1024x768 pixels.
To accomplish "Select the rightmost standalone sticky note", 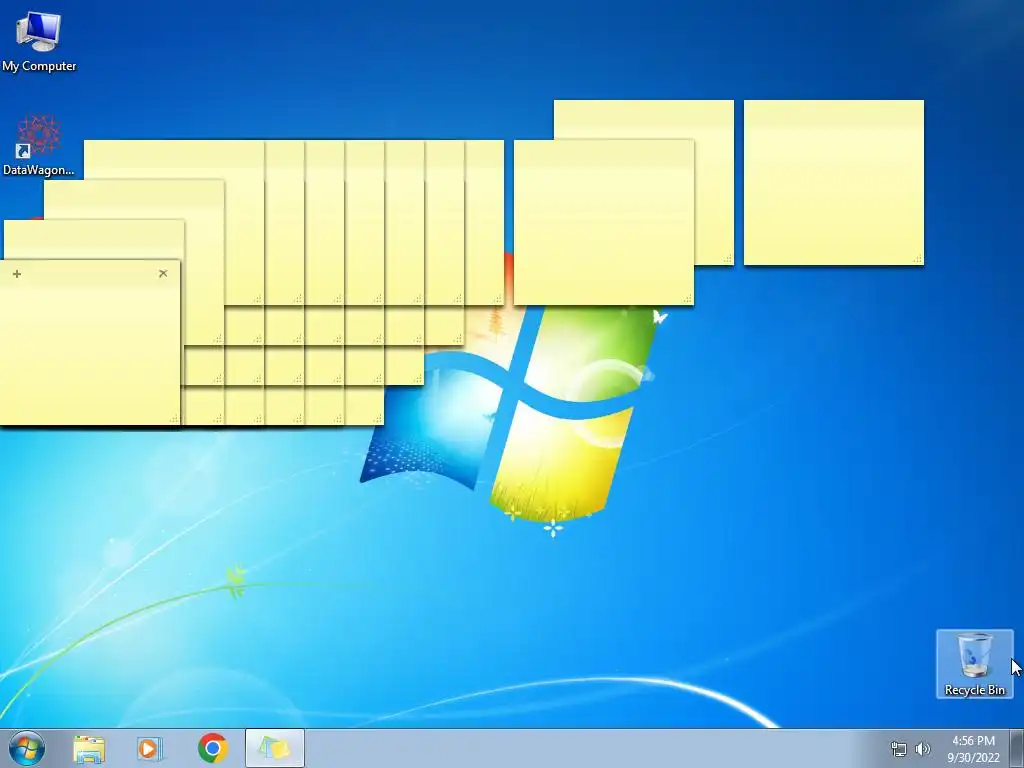I will tap(834, 182).
